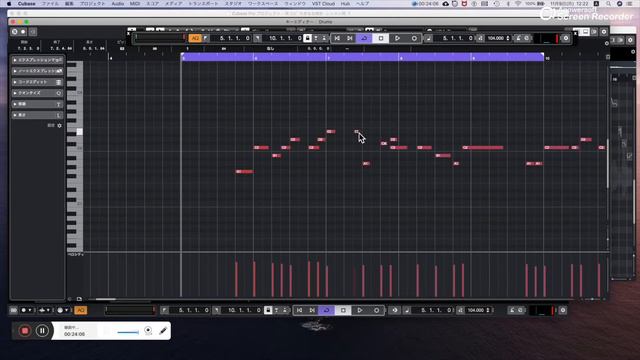Click webcam icon in screen recorder bar
640x360 pixels.
pos(148,331)
